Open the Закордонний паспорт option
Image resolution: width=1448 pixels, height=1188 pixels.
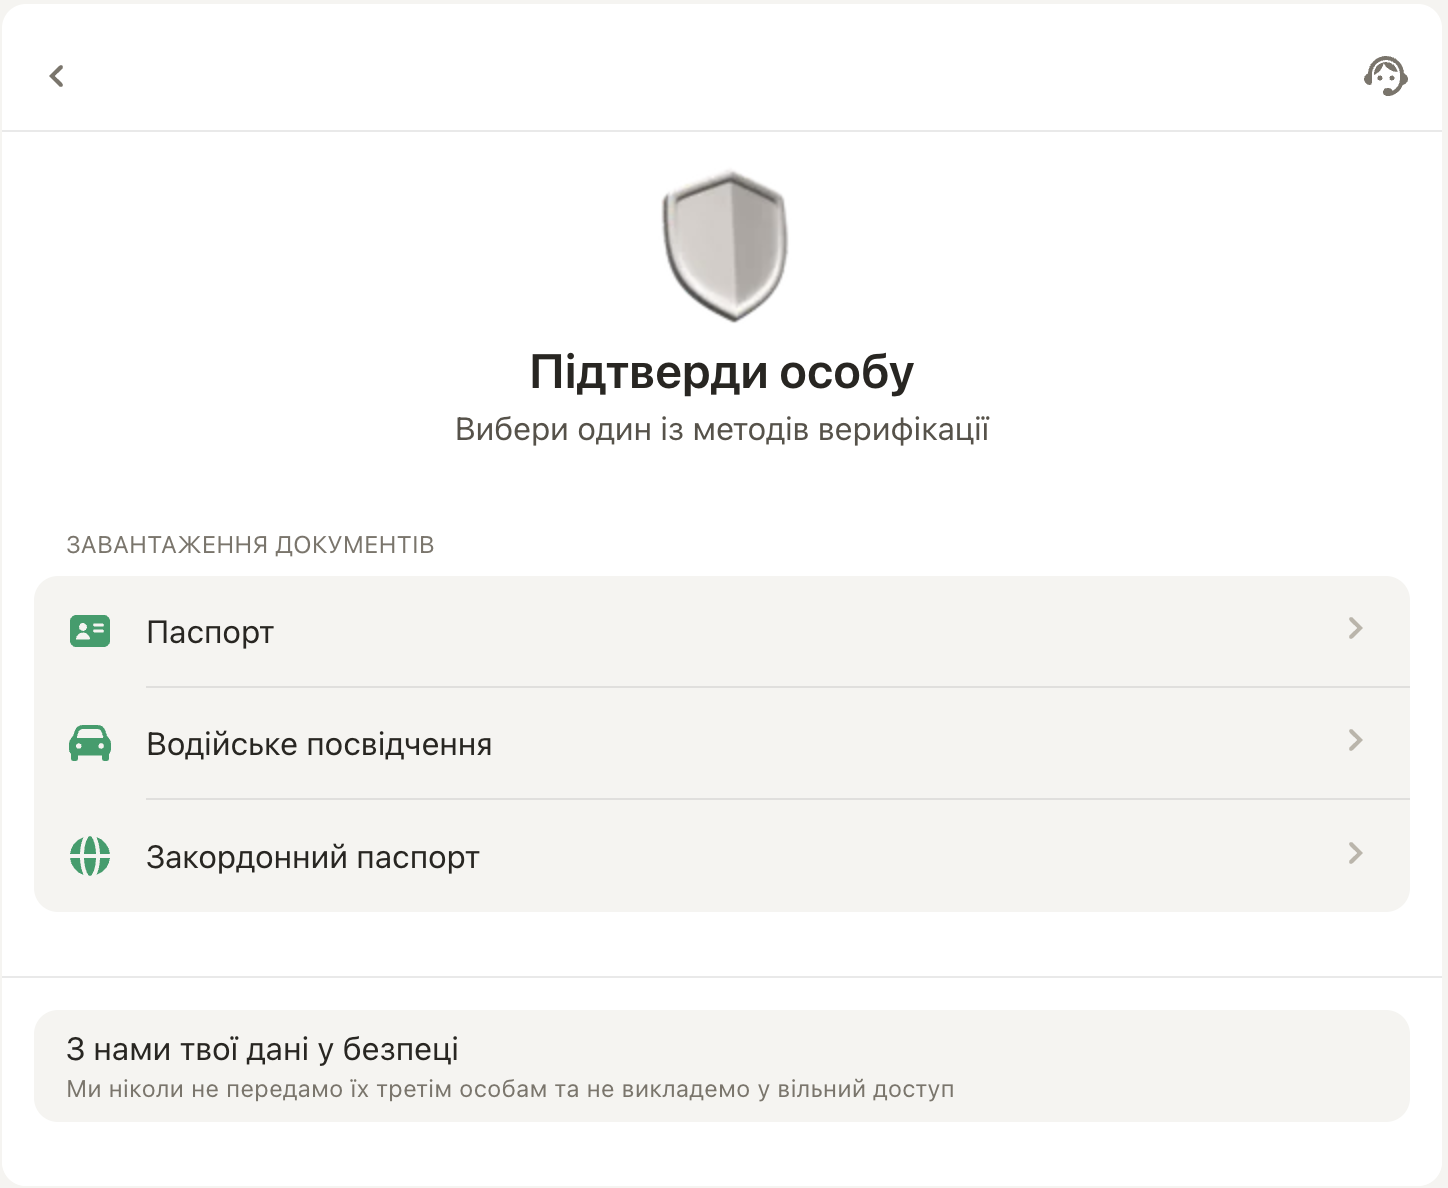(x=313, y=856)
